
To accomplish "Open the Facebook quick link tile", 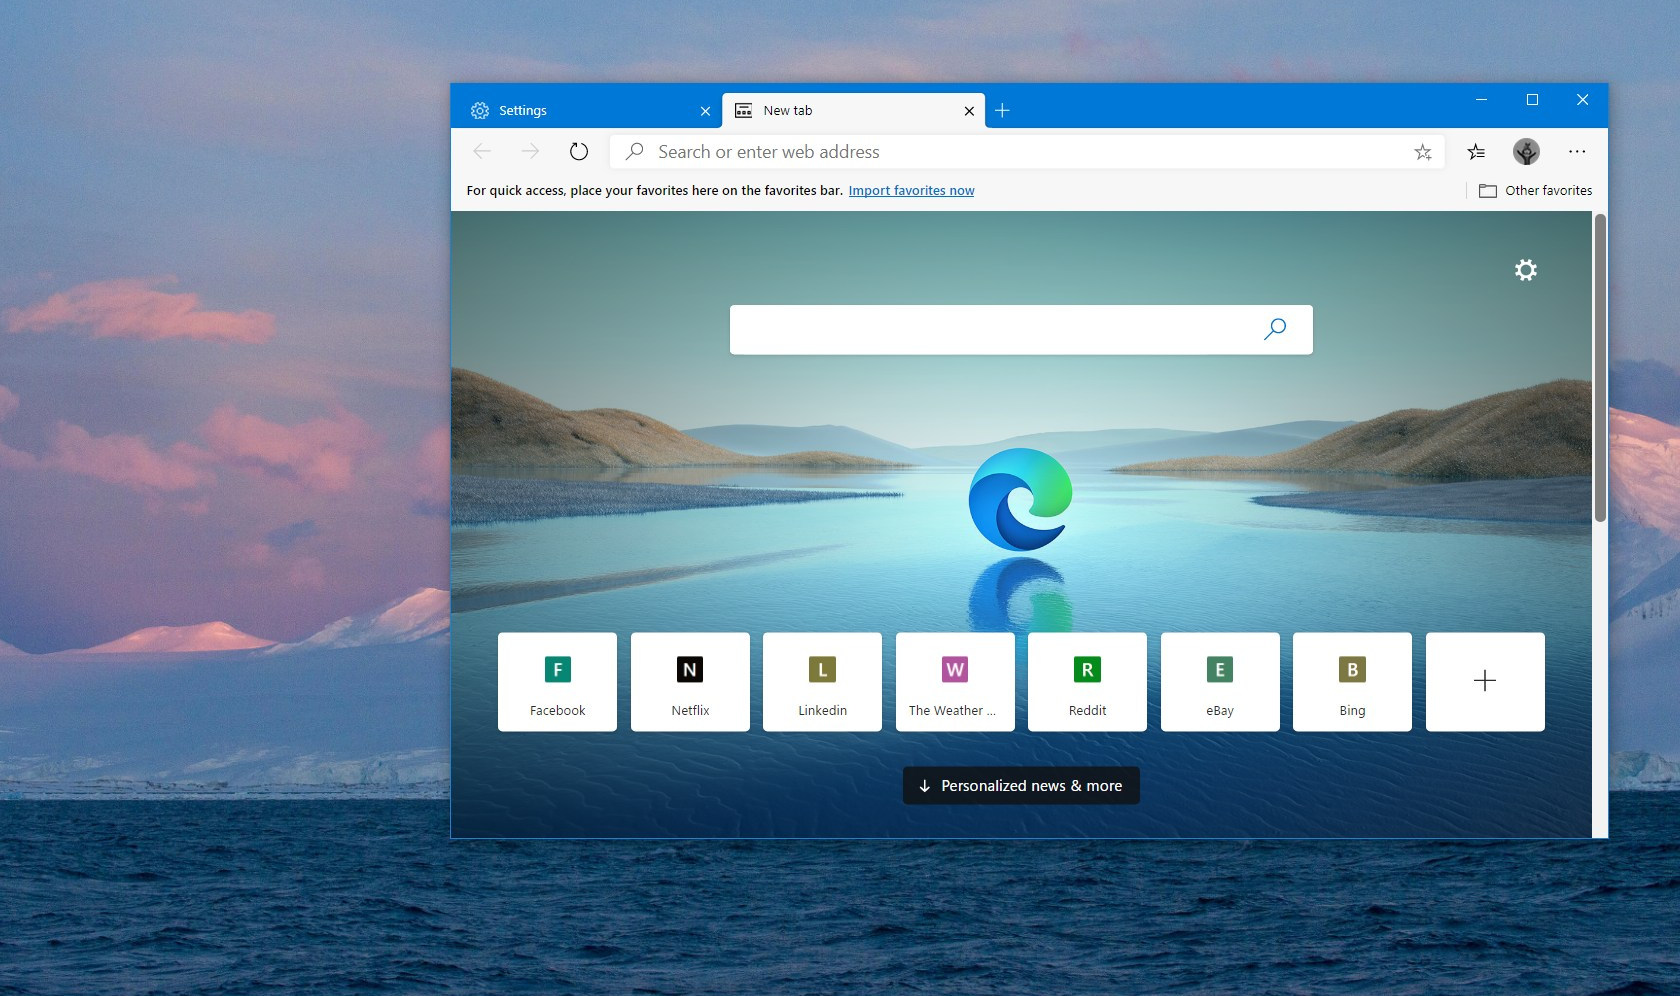I will tap(557, 681).
